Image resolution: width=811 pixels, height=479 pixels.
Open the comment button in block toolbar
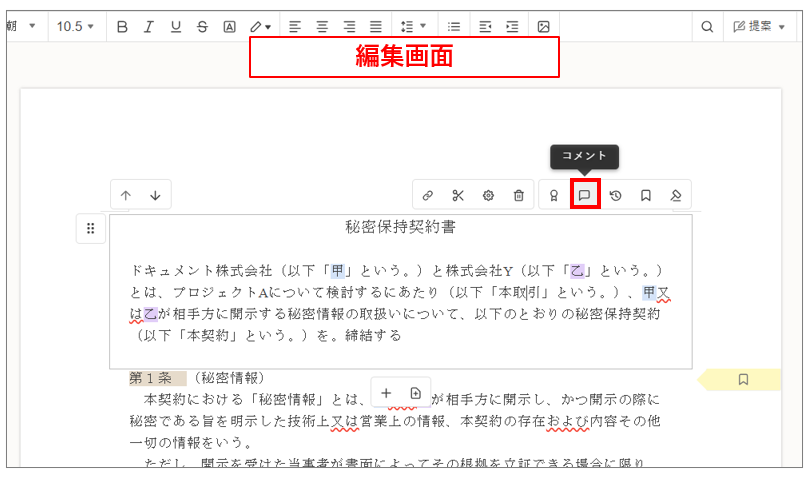[x=584, y=195]
